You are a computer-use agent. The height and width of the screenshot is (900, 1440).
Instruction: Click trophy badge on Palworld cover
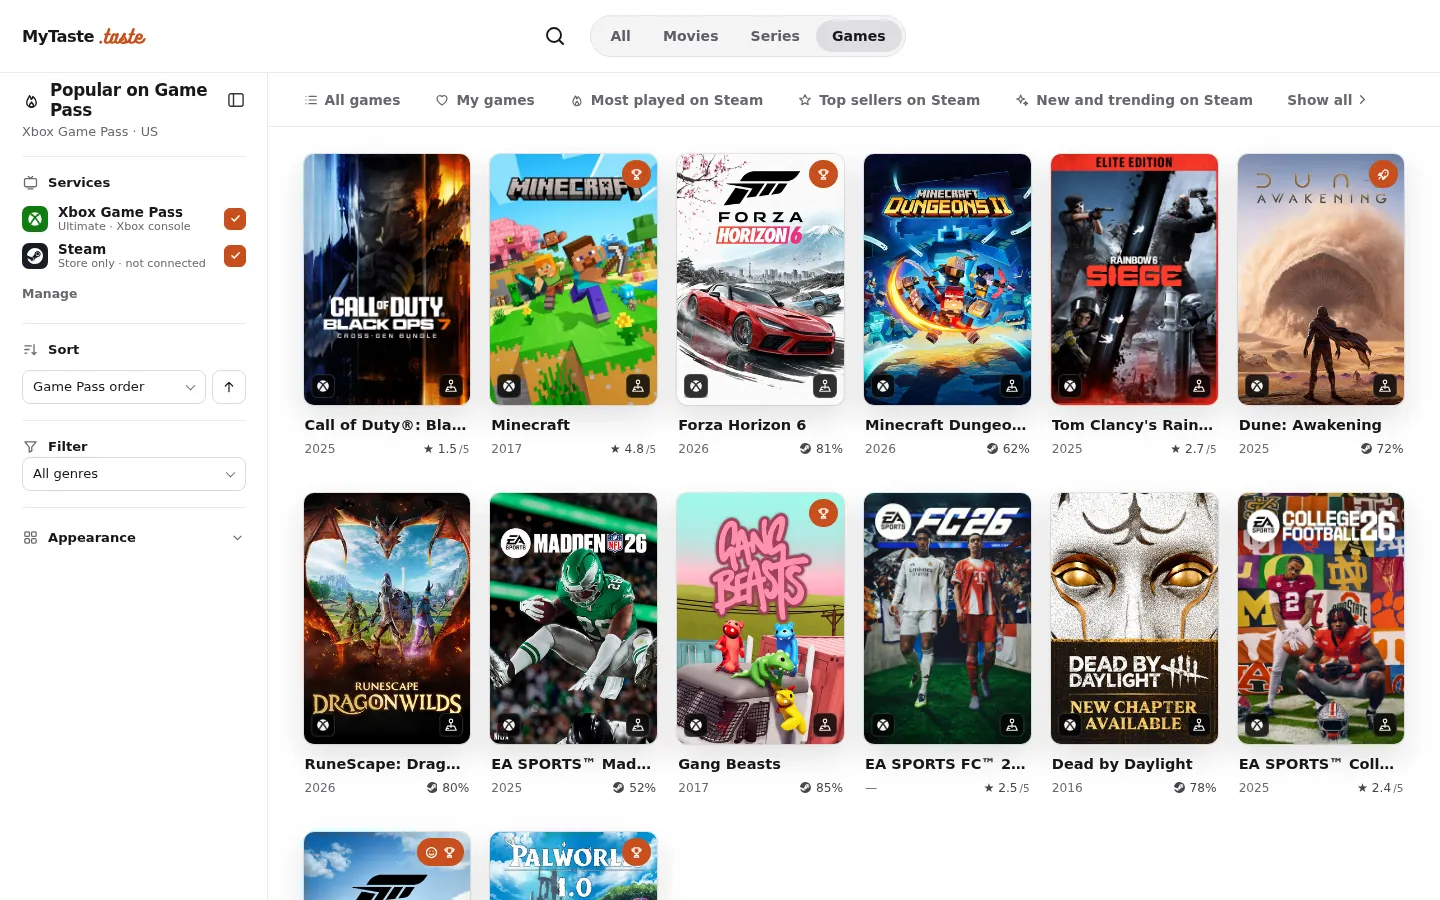tap(636, 852)
